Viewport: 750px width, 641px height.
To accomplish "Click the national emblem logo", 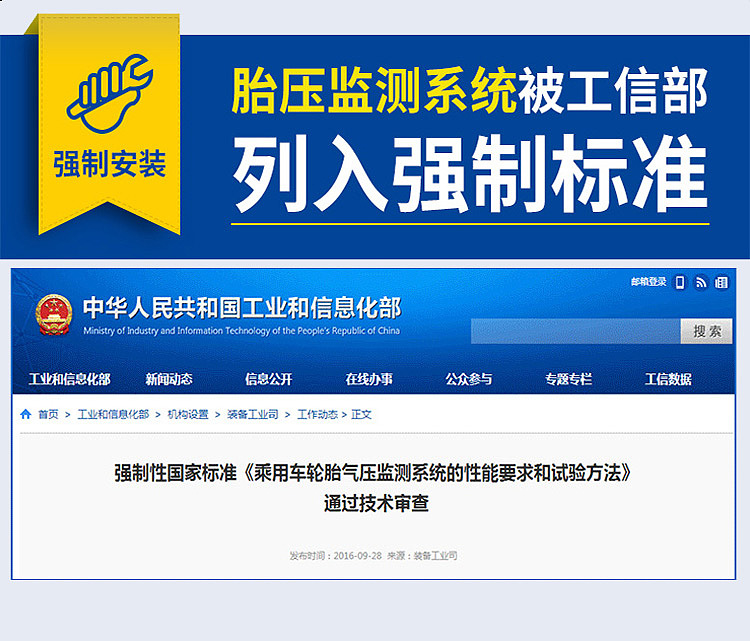I will (x=54, y=315).
